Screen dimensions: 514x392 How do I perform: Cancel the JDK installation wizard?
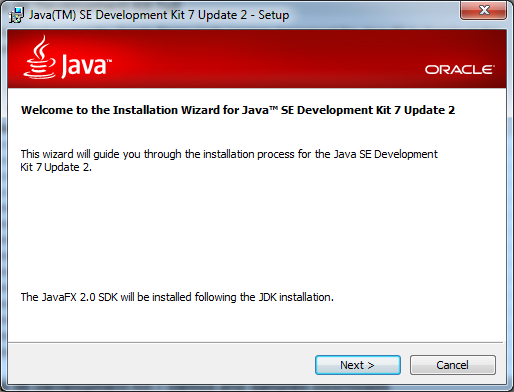(453, 365)
